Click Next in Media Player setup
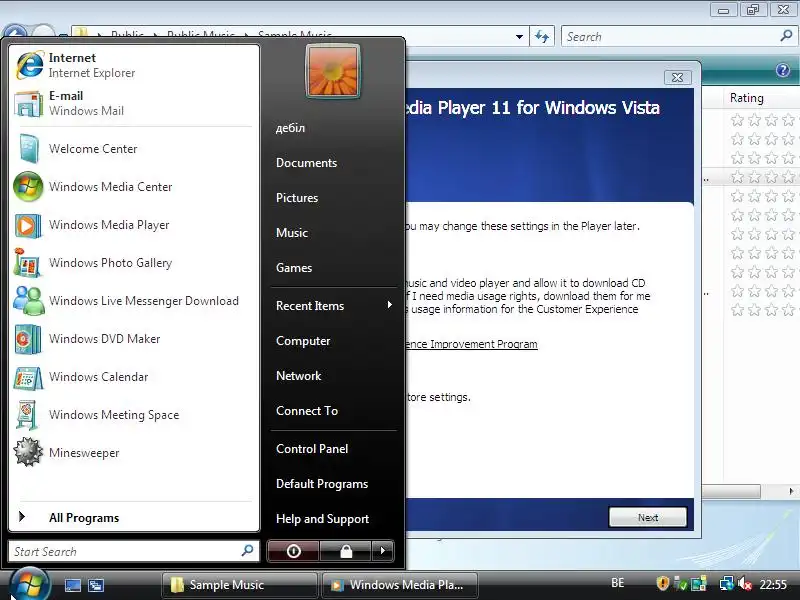Image resolution: width=800 pixels, height=600 pixels. click(647, 517)
